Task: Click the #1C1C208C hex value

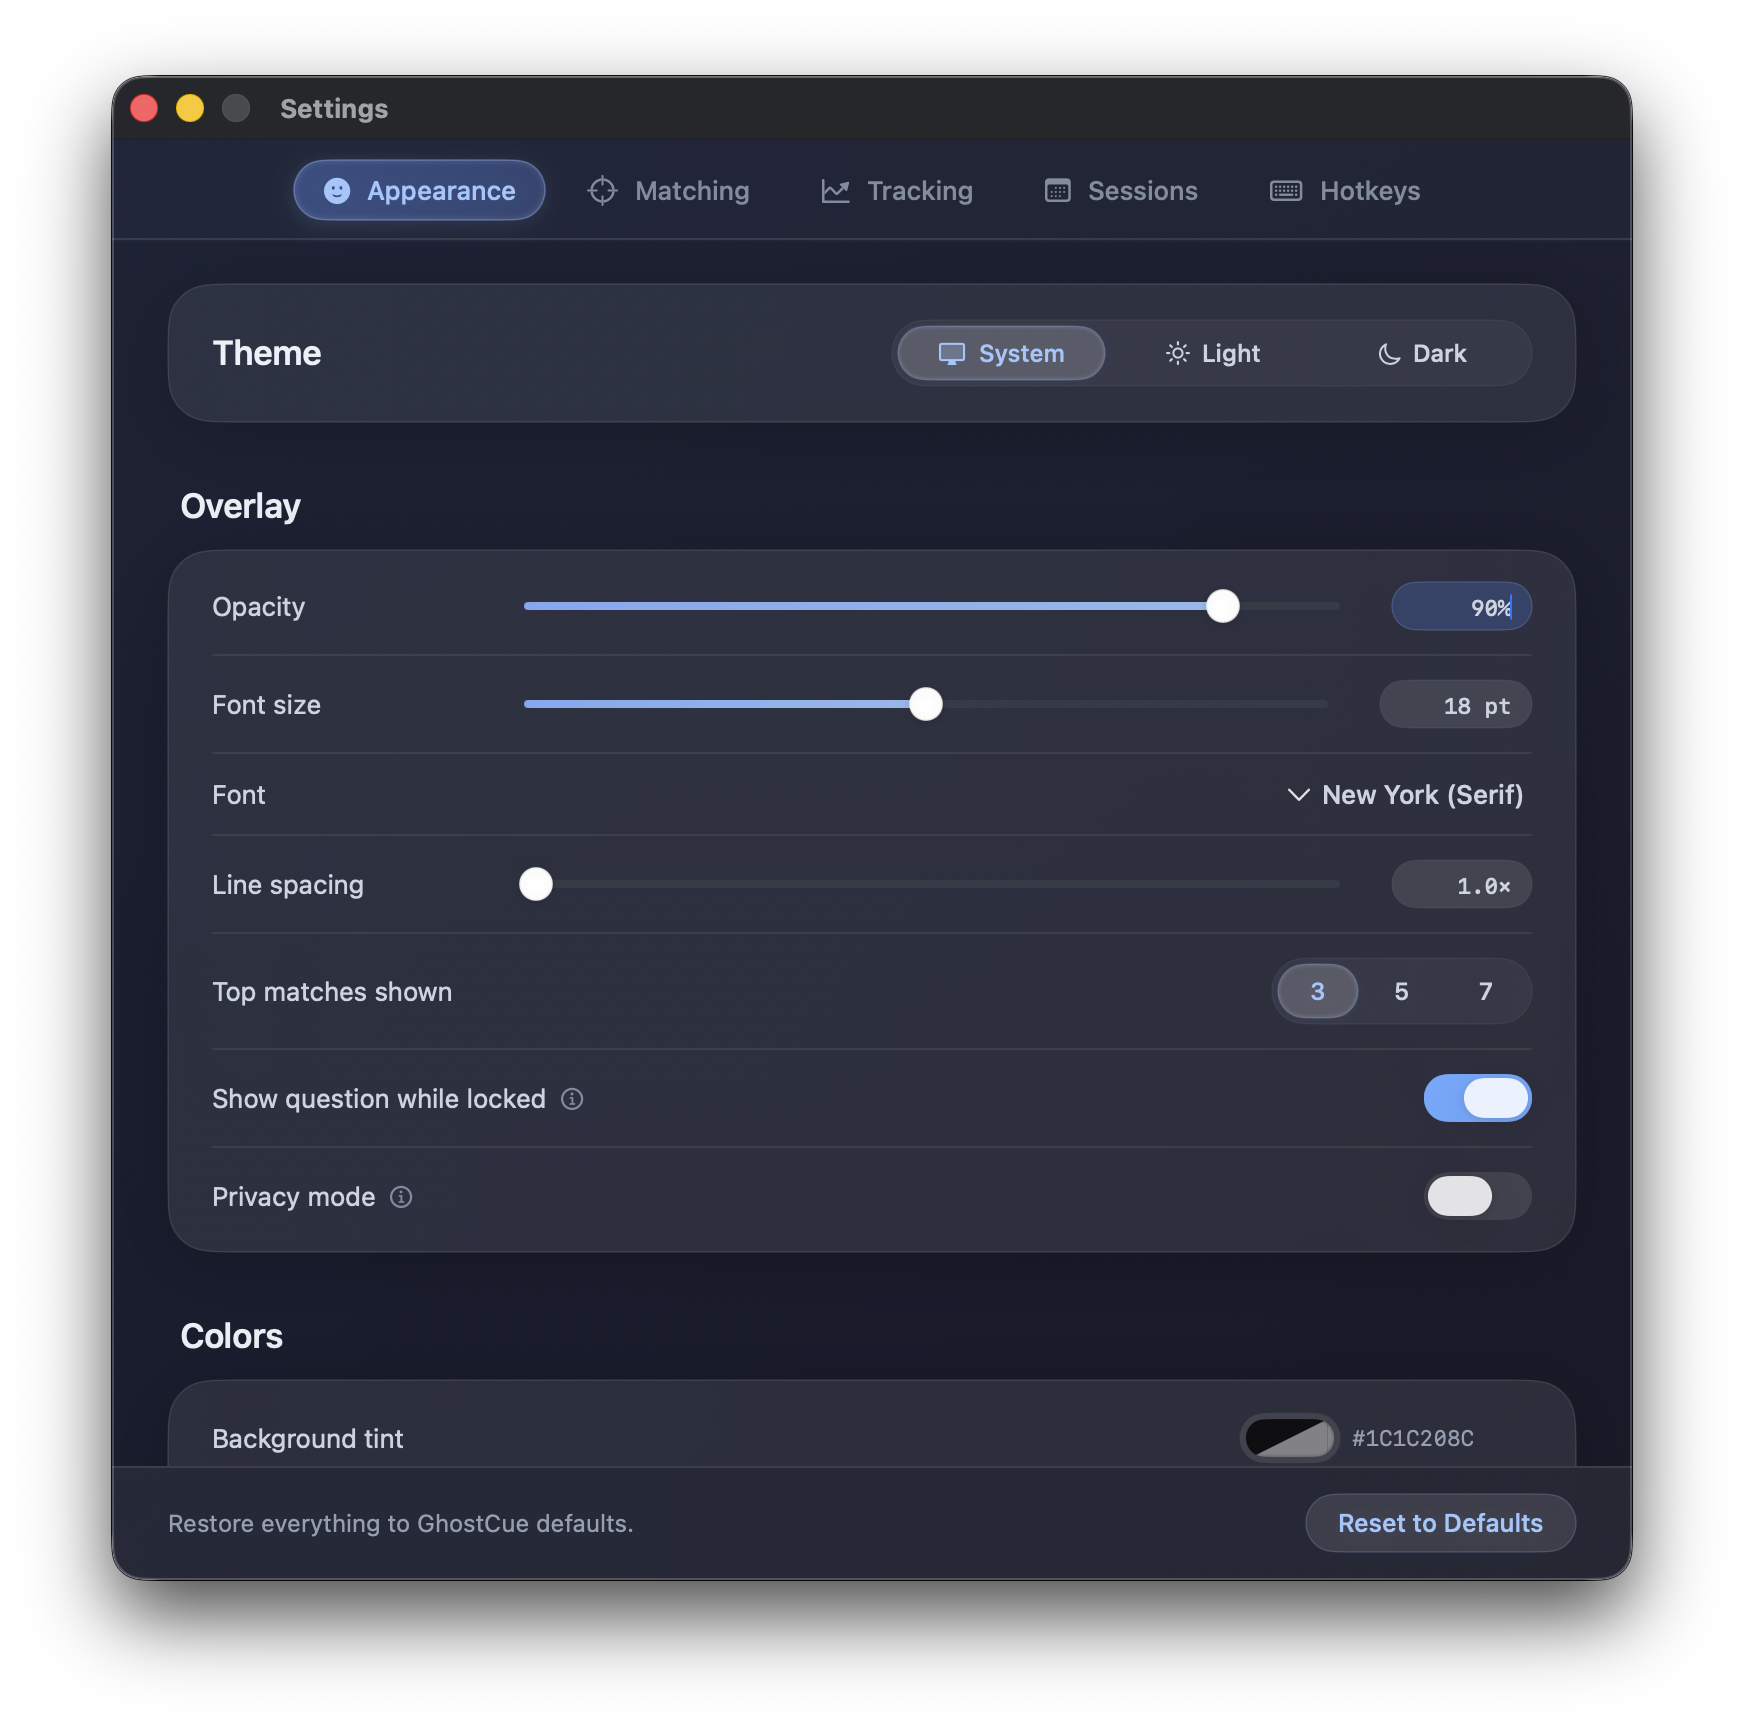Action: (1412, 1438)
